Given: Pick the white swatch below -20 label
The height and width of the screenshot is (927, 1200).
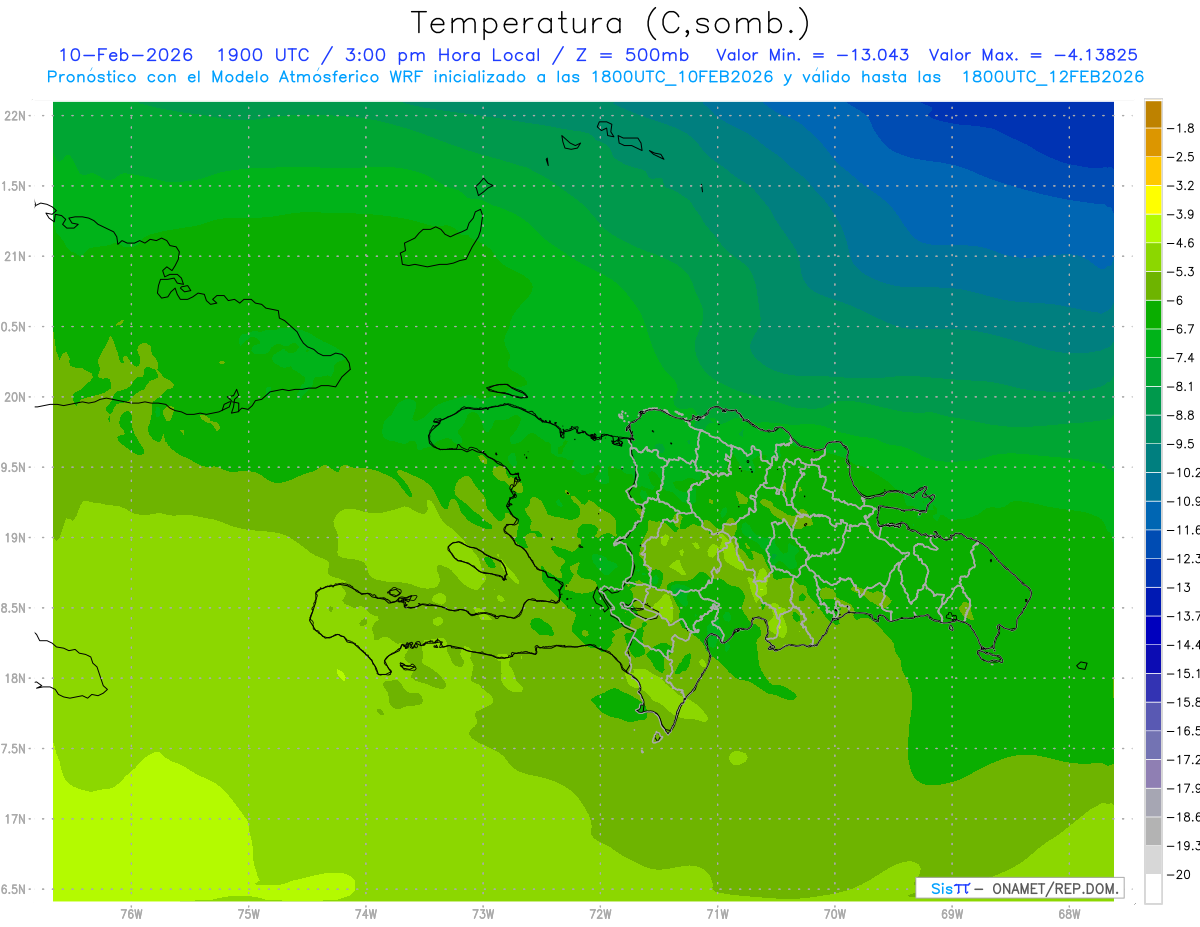Looking at the screenshot, I should point(1153,889).
